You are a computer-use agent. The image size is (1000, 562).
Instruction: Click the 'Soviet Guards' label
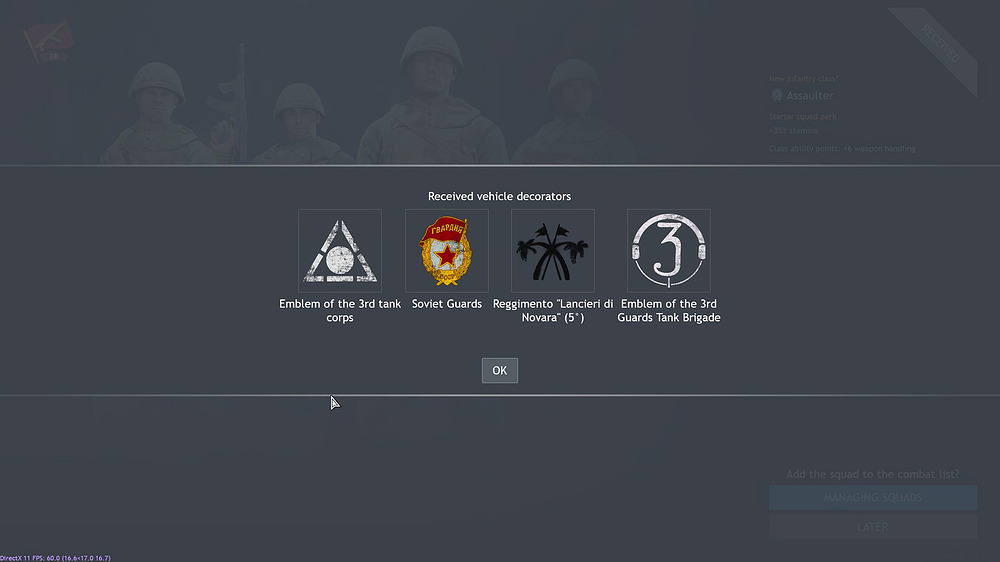[x=446, y=304]
